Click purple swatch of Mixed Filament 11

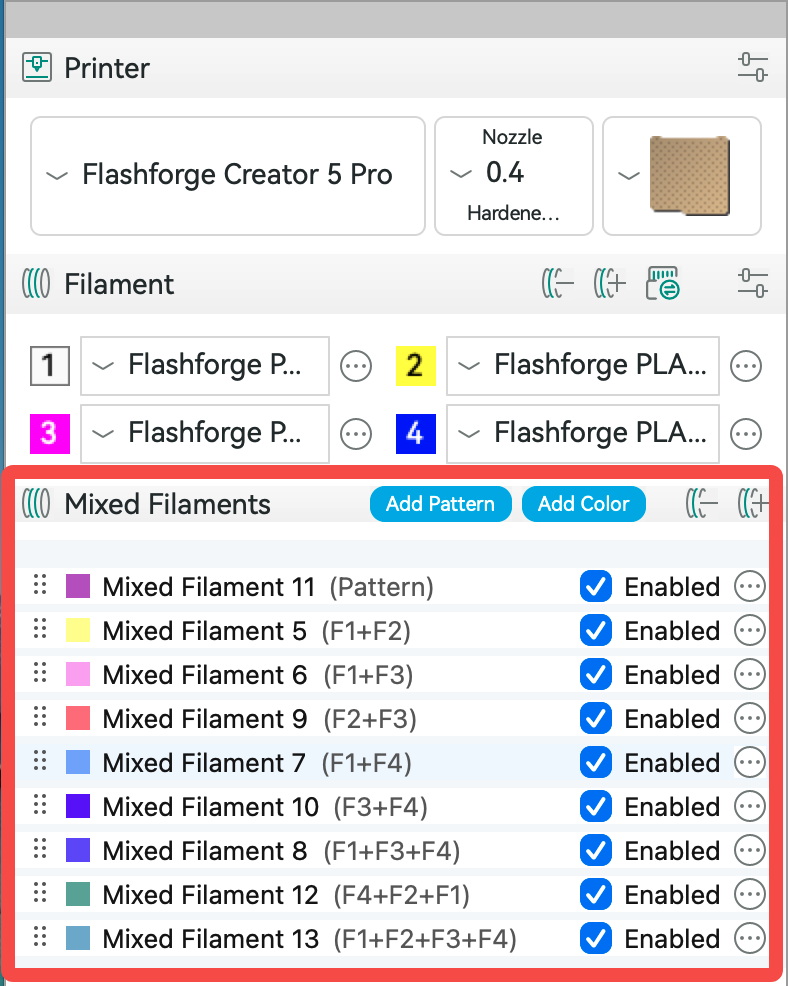coord(78,585)
